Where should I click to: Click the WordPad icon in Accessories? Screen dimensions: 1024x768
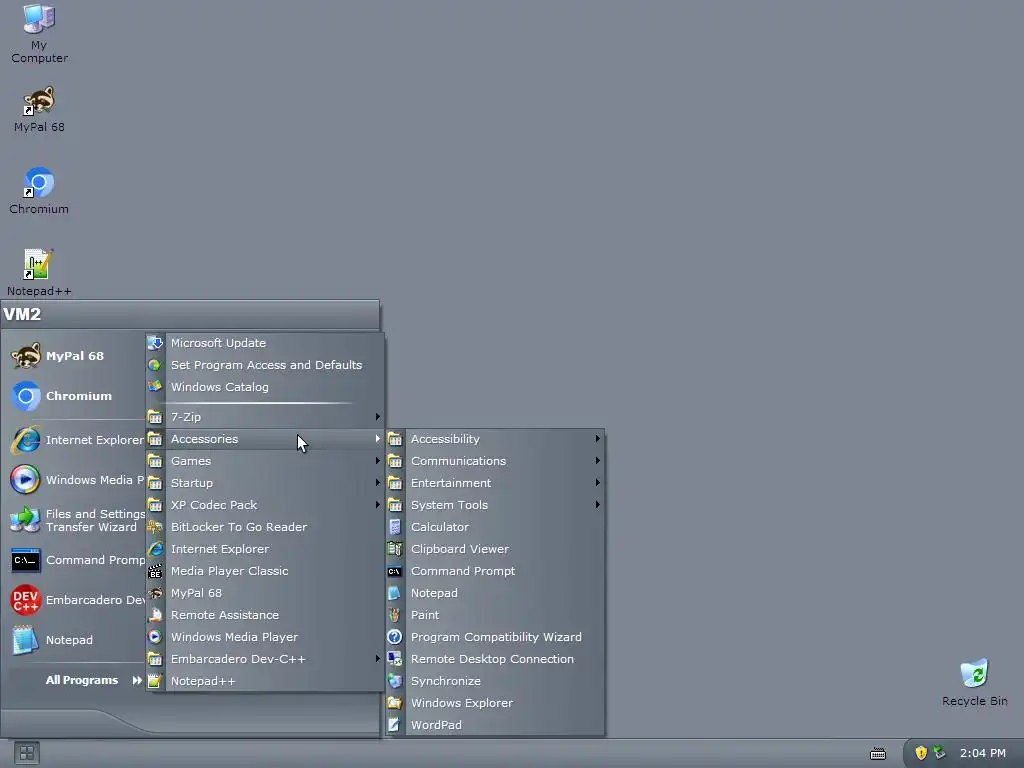coord(394,725)
